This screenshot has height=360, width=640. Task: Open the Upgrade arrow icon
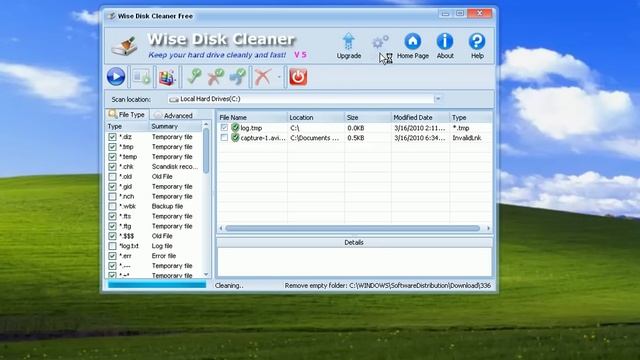pos(349,41)
